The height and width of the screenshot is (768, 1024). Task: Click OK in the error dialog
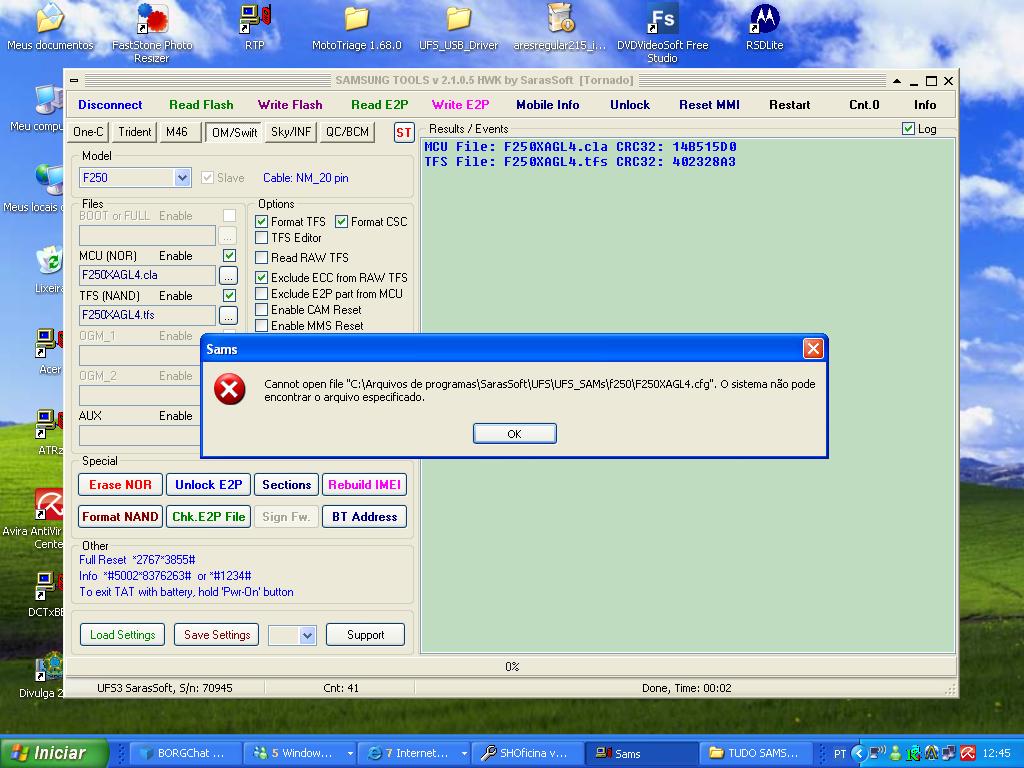click(515, 434)
